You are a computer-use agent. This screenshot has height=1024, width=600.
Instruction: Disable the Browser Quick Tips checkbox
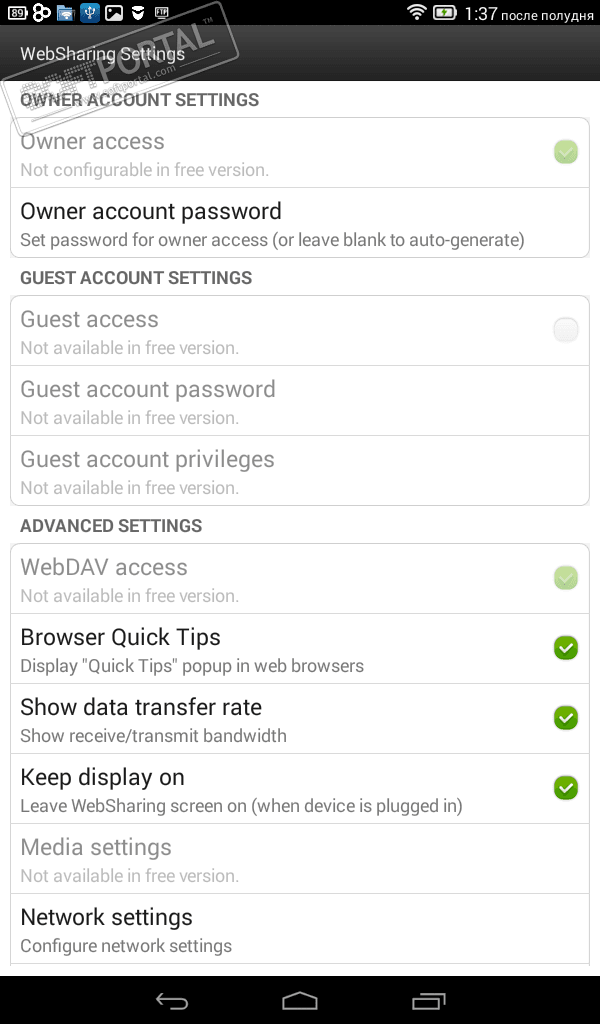point(566,648)
